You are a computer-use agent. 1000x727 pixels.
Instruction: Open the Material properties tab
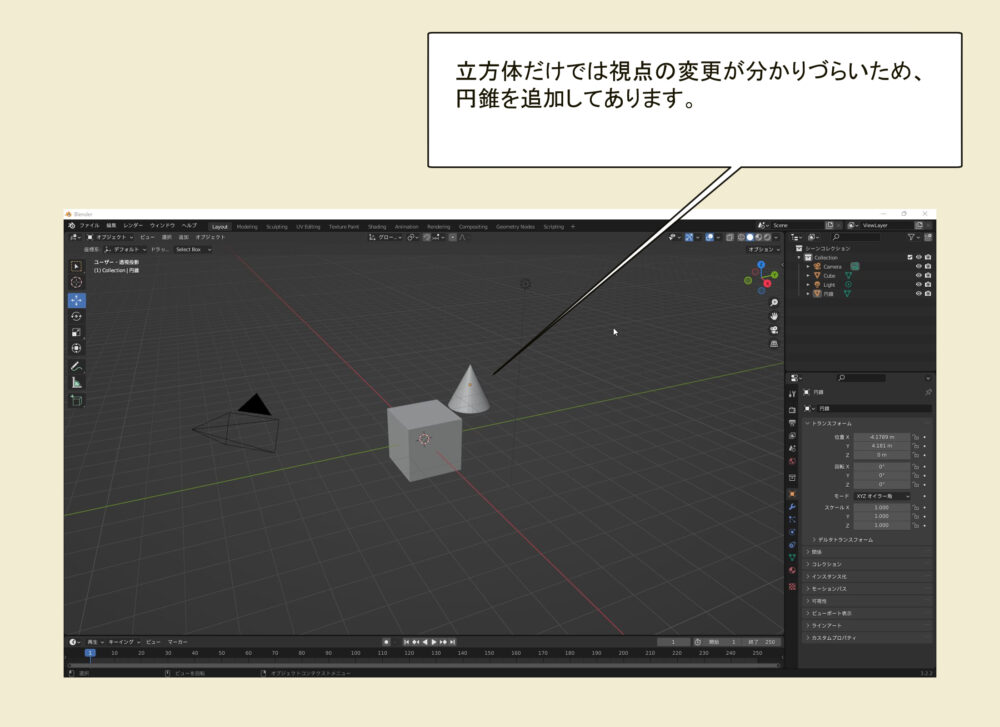(792, 571)
